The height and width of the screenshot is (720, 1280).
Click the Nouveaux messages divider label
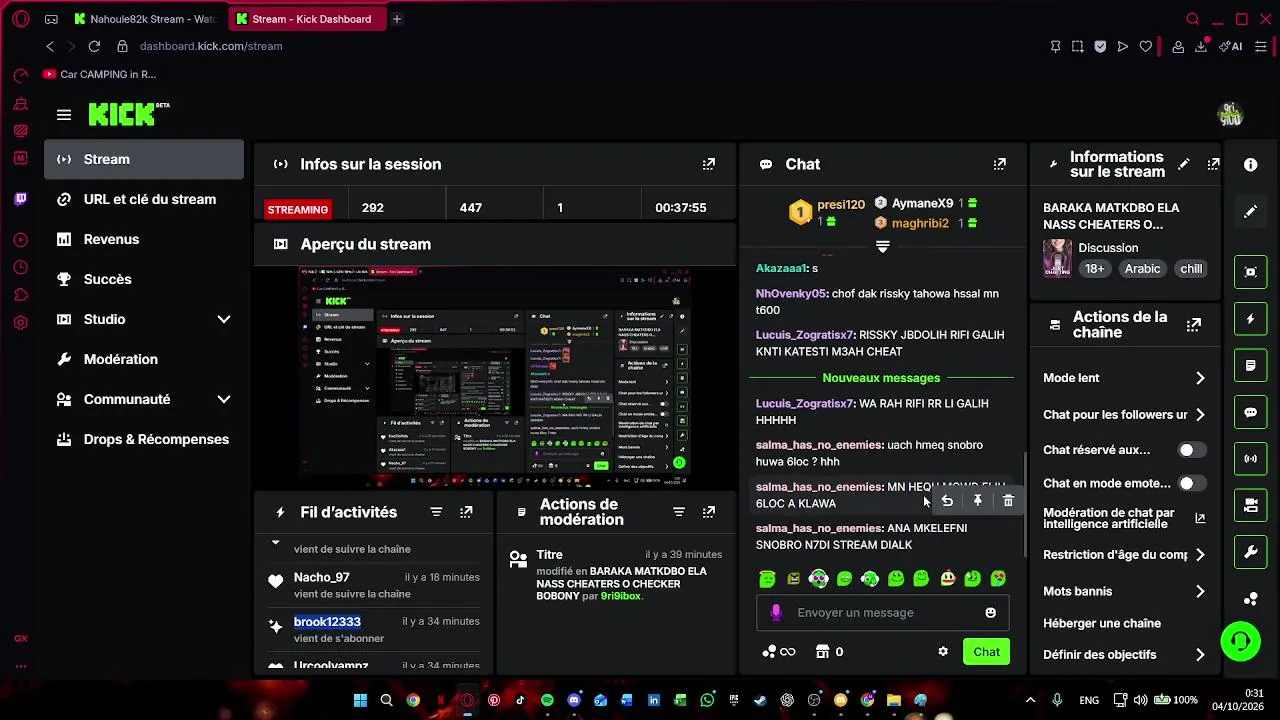click(x=881, y=378)
